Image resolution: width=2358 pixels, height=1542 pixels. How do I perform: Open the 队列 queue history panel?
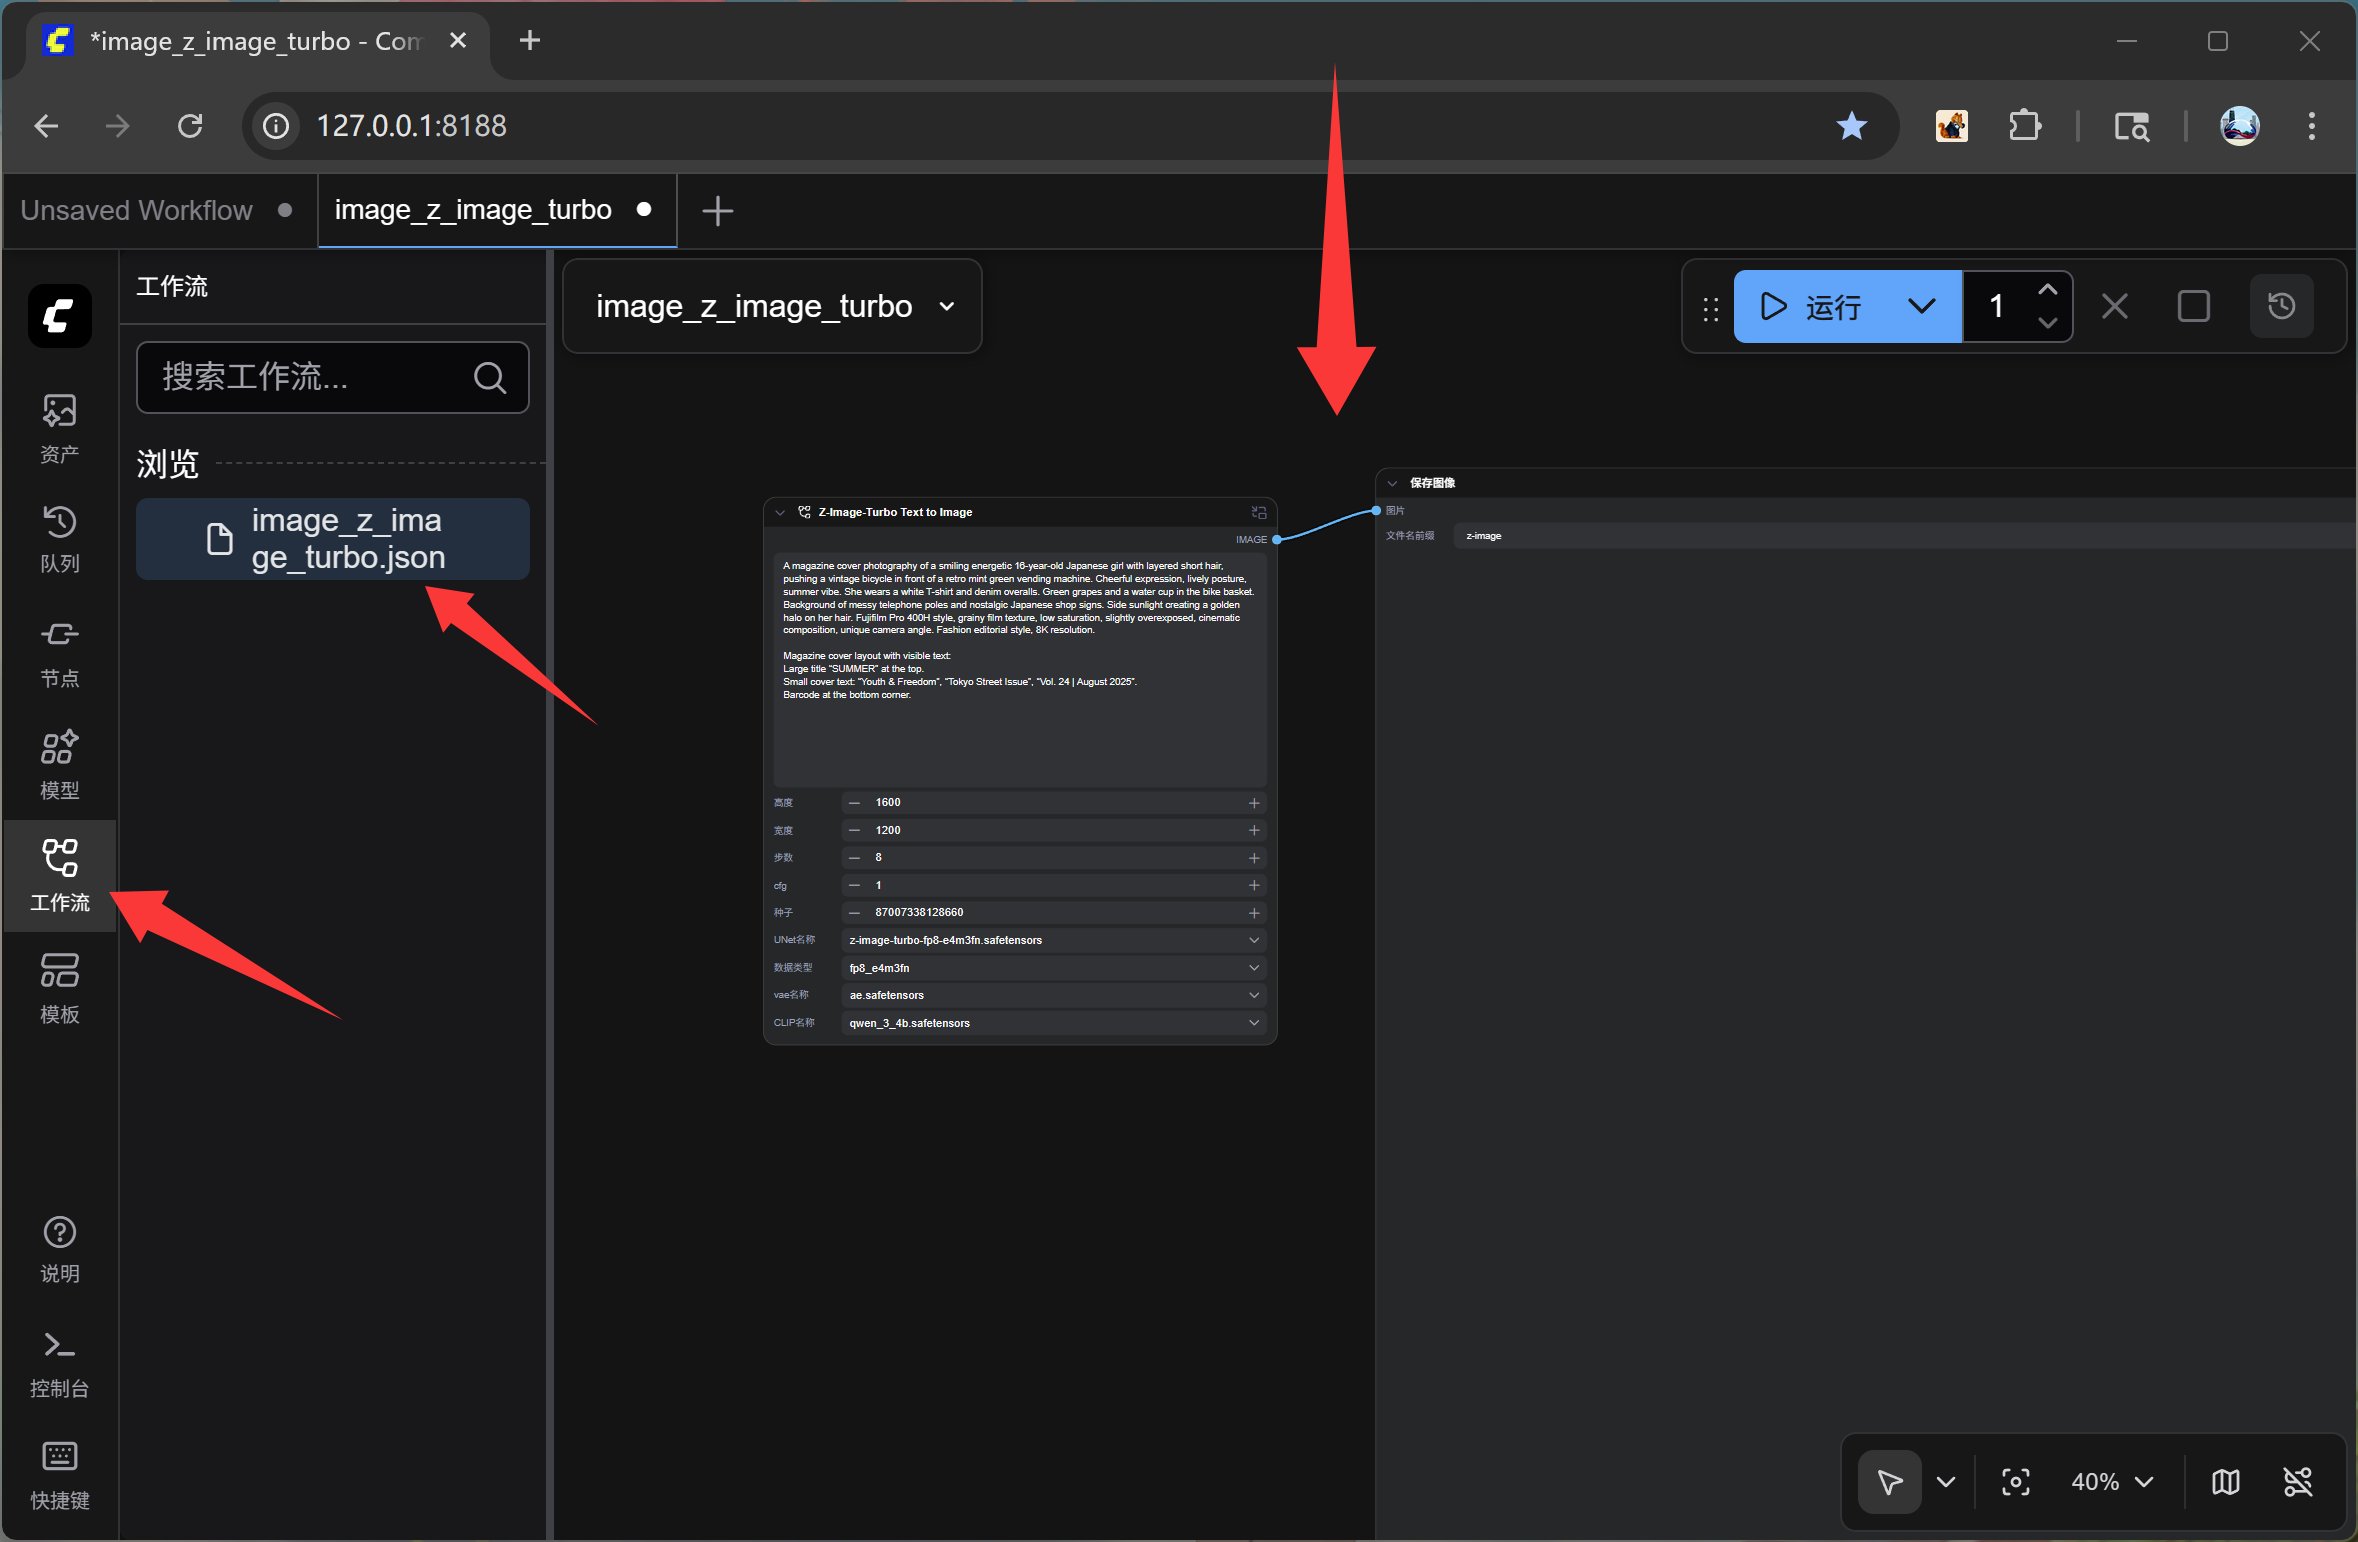point(59,538)
